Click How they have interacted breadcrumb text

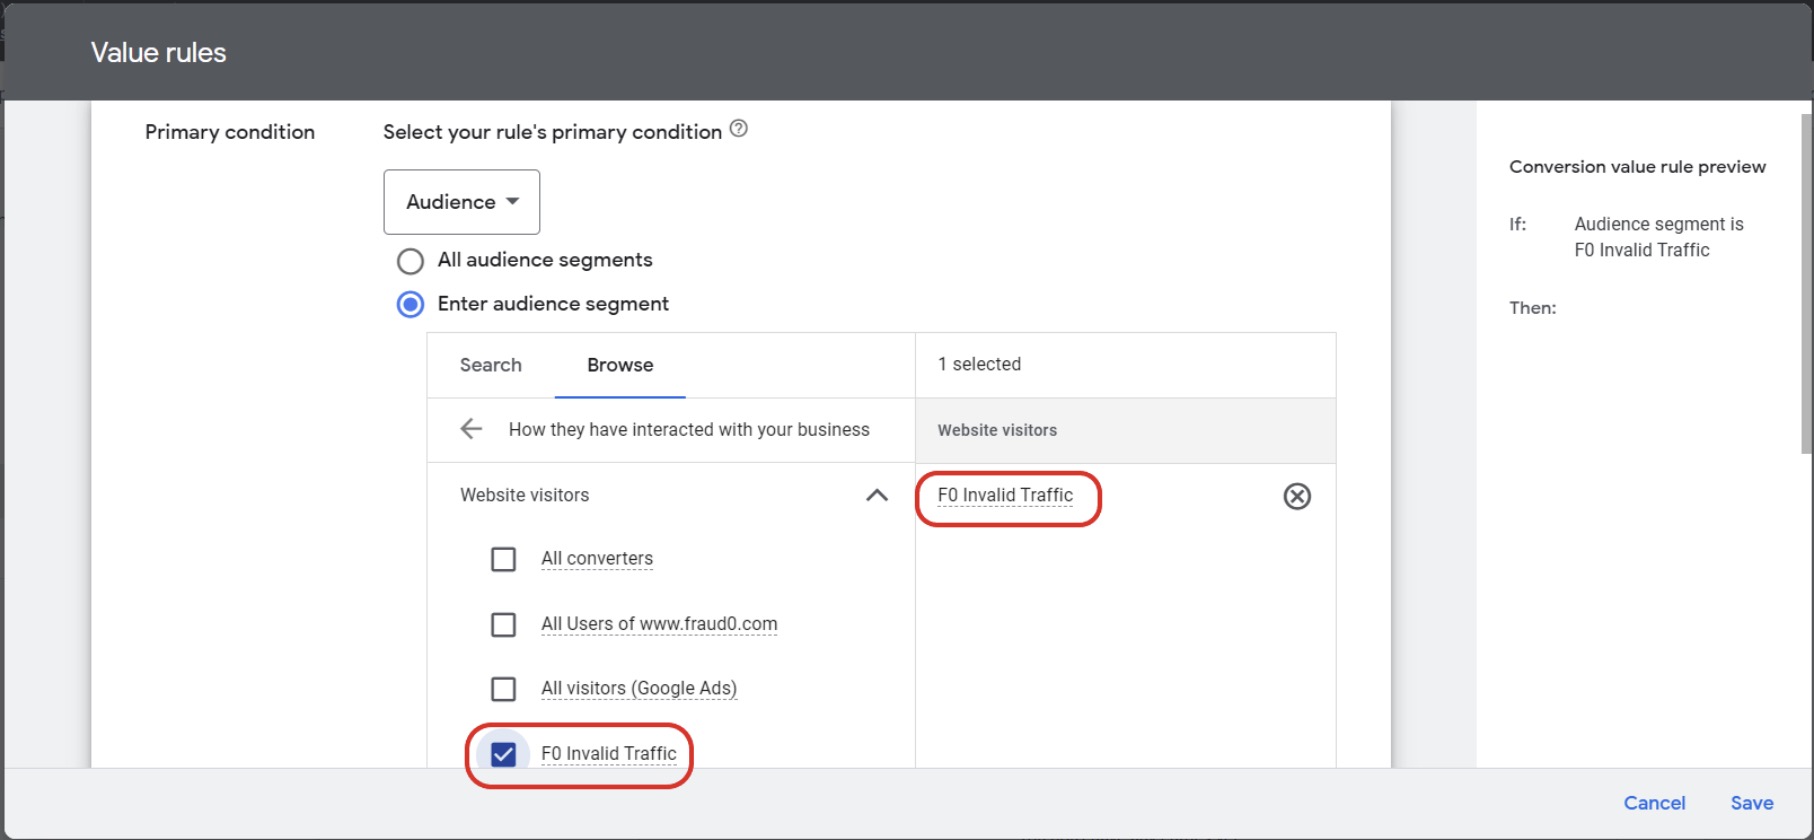coord(689,429)
